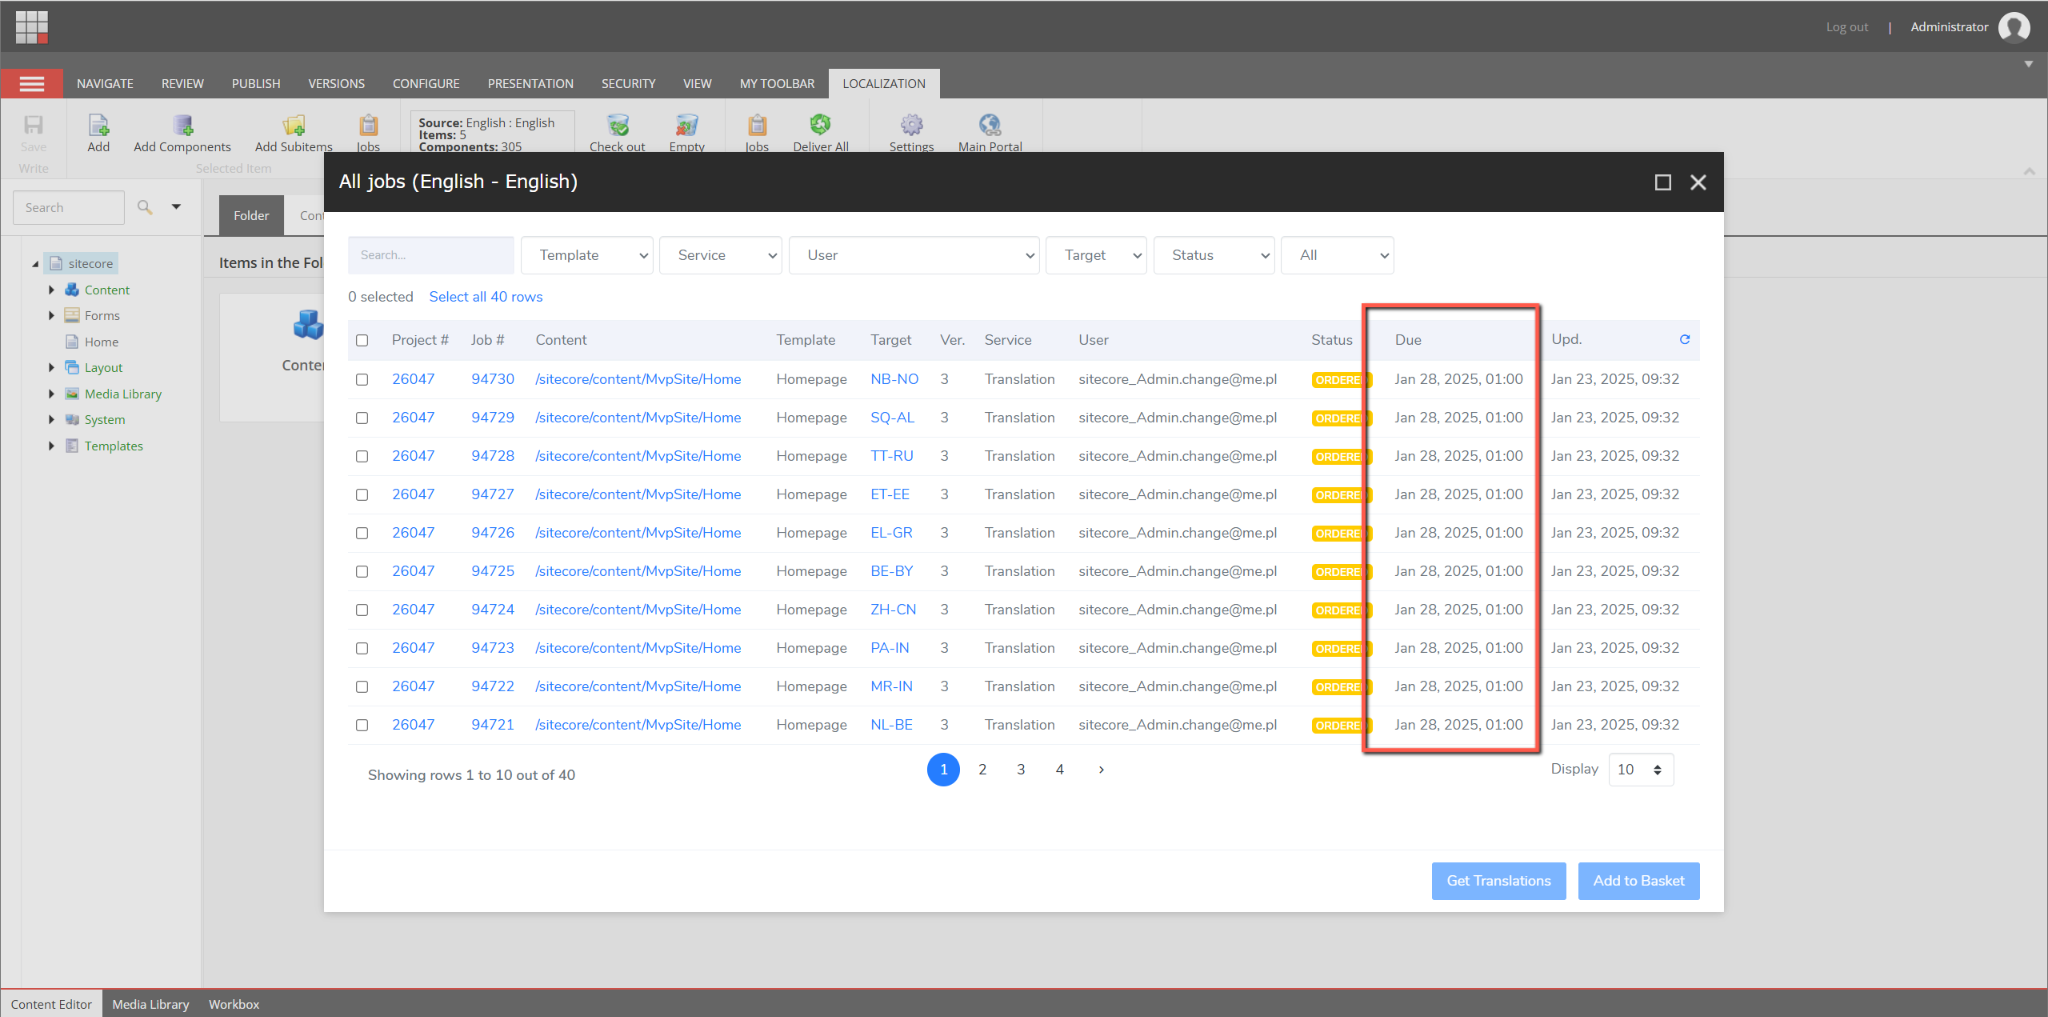Open the All filter dropdown
Viewport: 2048px width, 1017px height.
click(x=1337, y=255)
